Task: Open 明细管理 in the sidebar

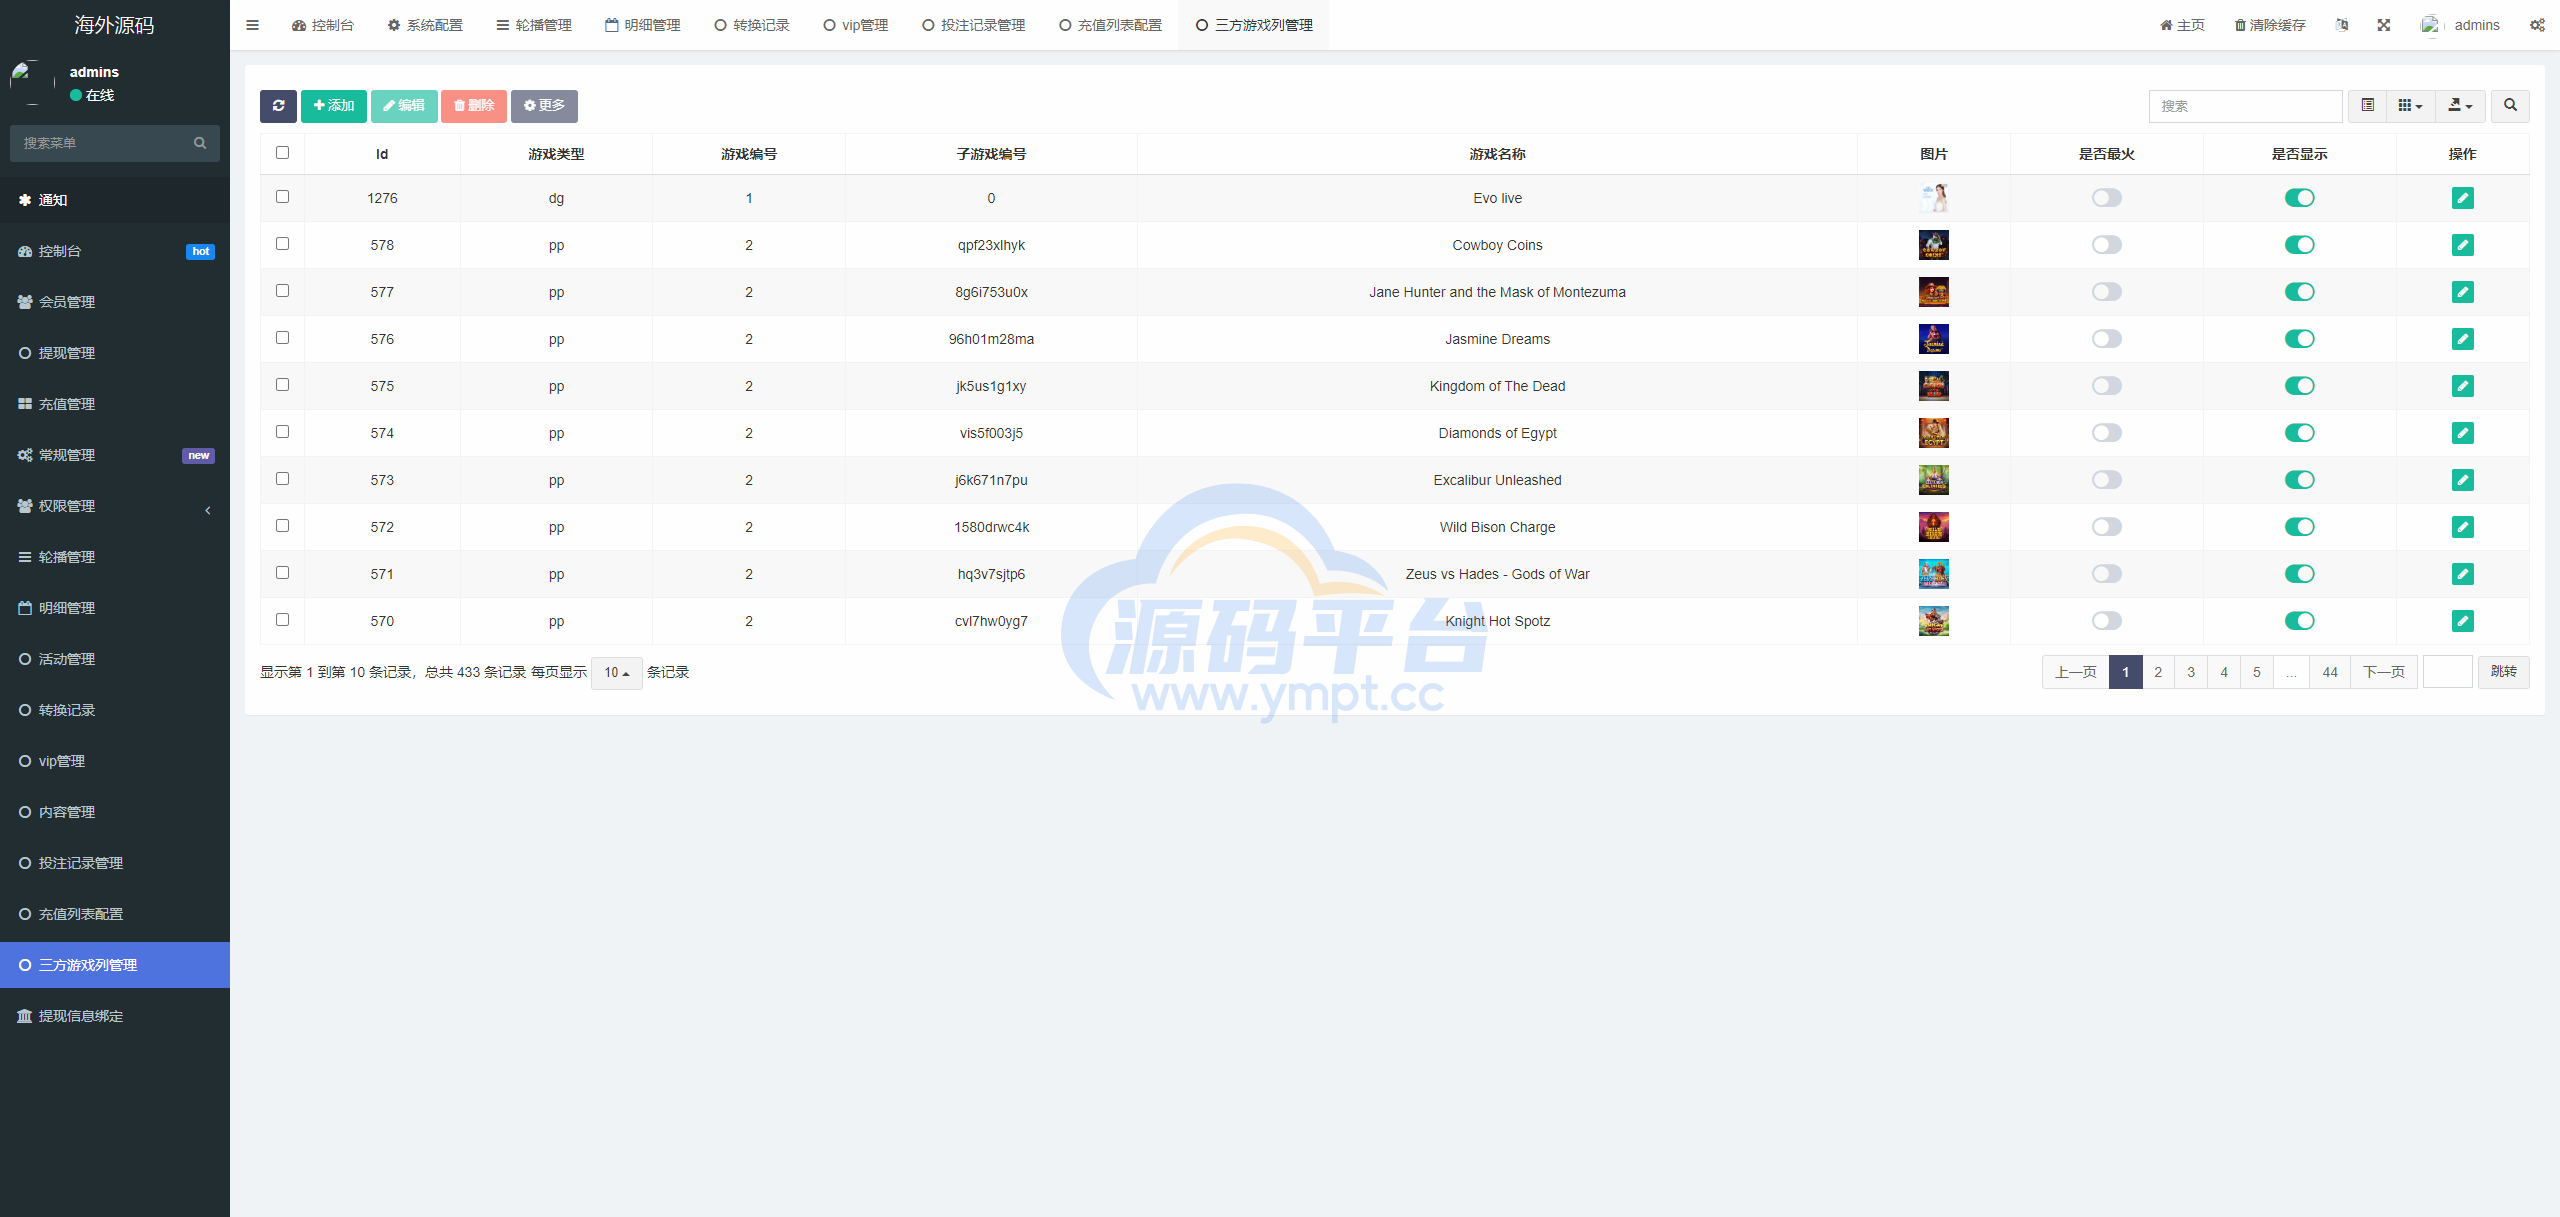Action: tap(115, 608)
